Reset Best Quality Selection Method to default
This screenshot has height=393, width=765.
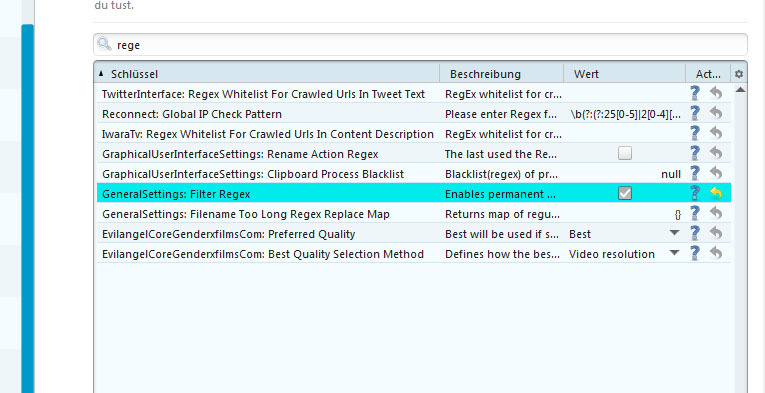716,254
